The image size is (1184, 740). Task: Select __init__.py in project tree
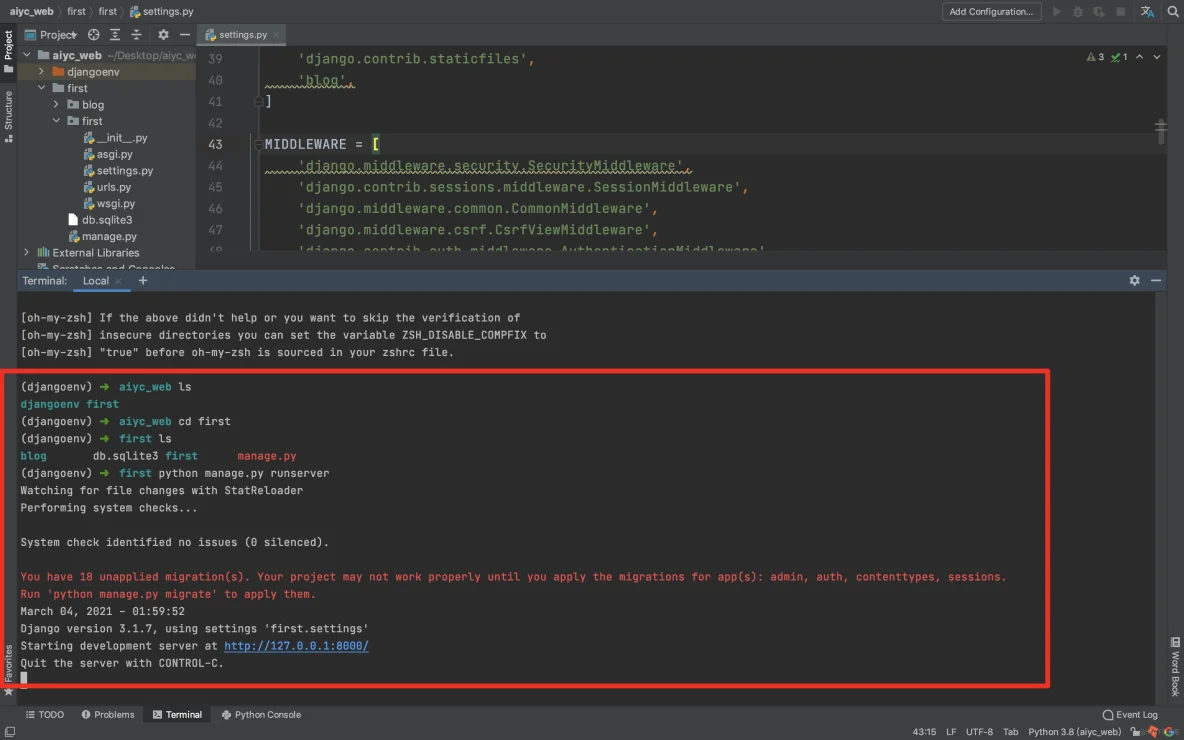tap(116, 137)
